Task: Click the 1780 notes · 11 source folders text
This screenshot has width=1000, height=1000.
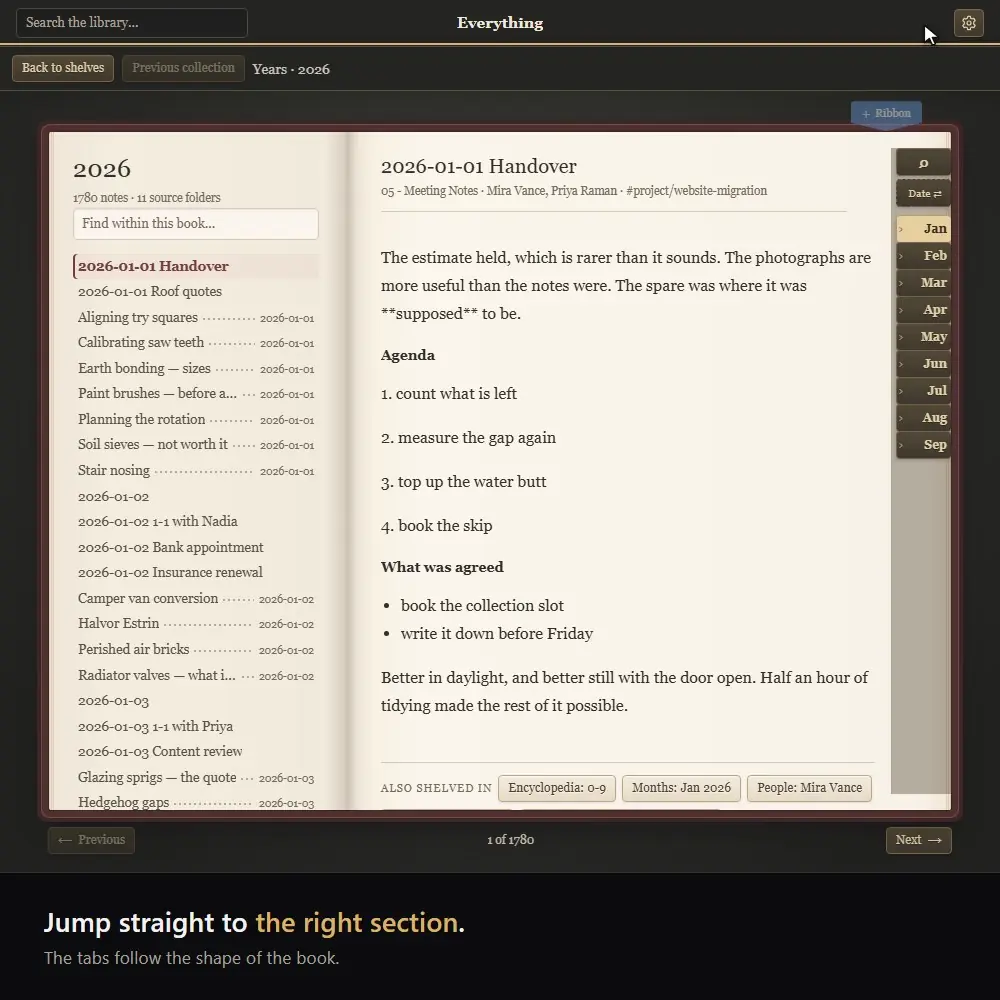Action: (147, 198)
